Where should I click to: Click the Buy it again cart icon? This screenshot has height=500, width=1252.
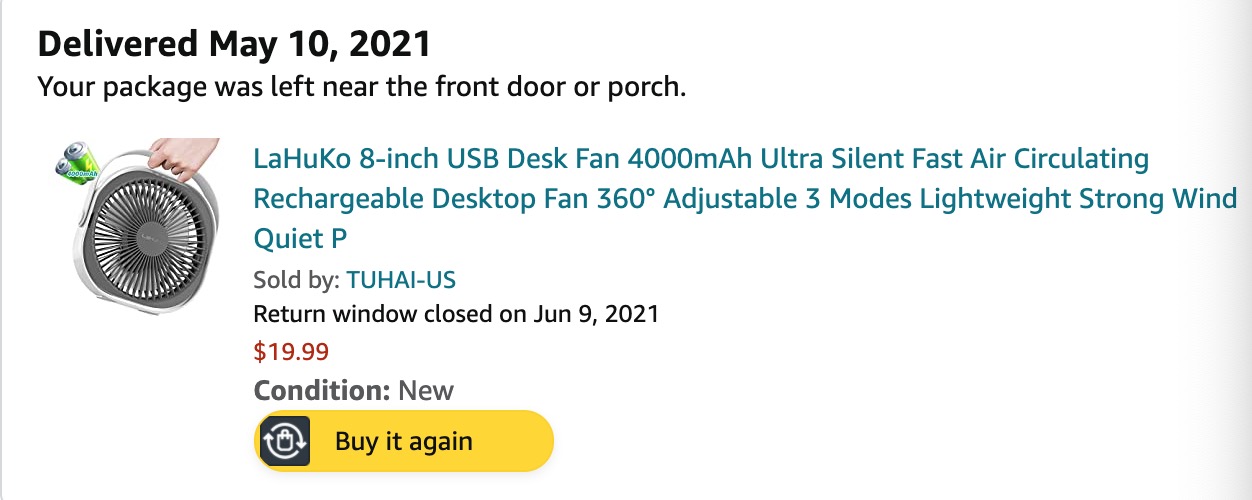[x=284, y=441]
